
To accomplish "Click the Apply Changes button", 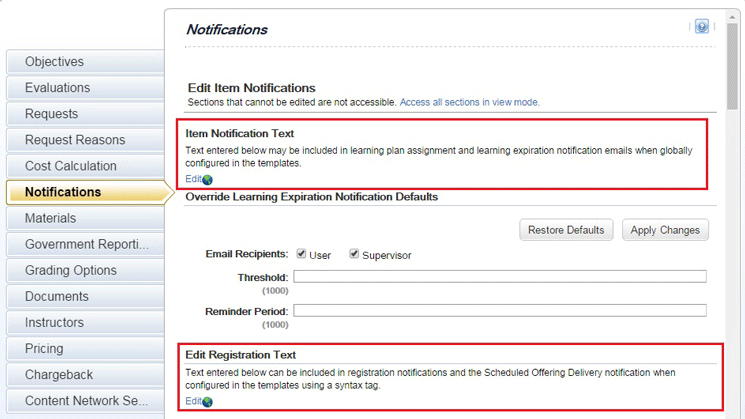I will point(665,230).
